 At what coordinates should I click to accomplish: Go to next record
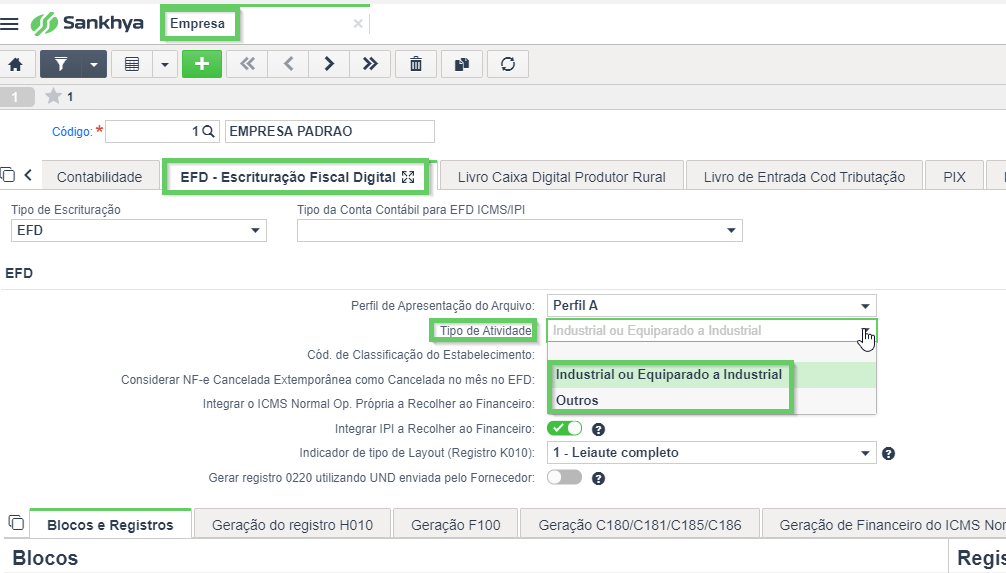click(329, 64)
